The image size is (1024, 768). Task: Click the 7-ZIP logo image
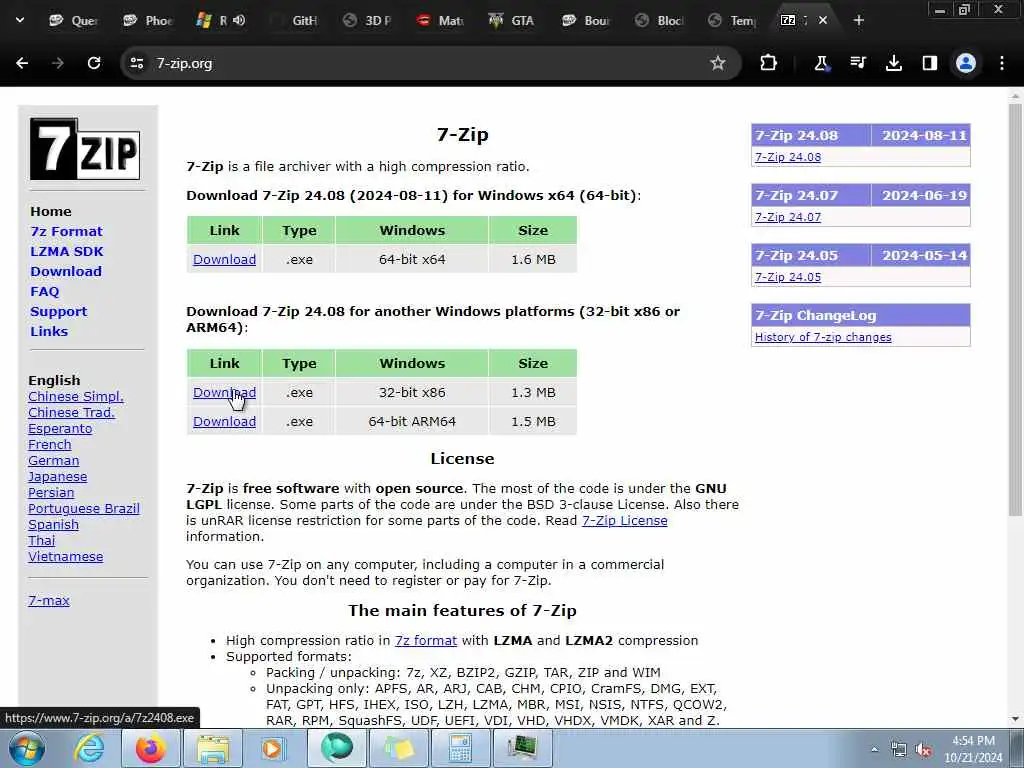85,149
